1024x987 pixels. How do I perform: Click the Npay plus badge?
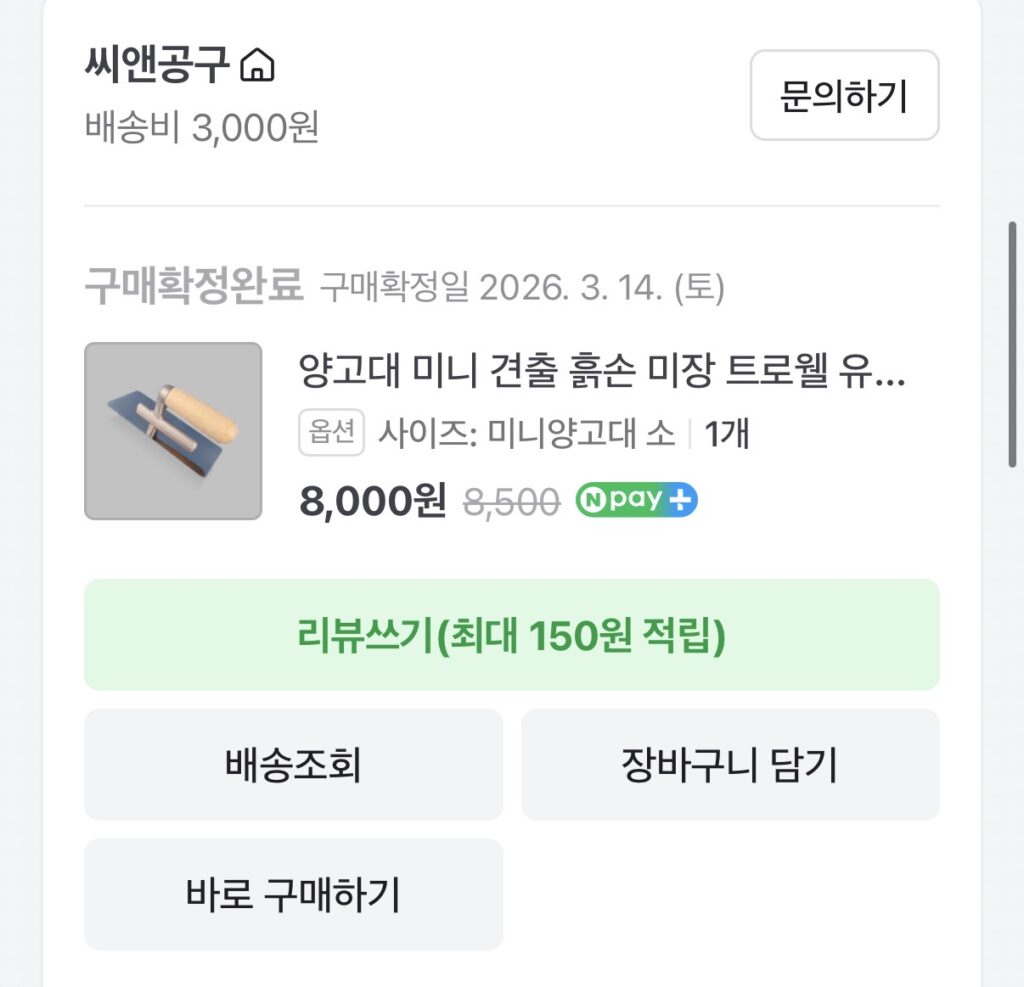click(x=636, y=500)
